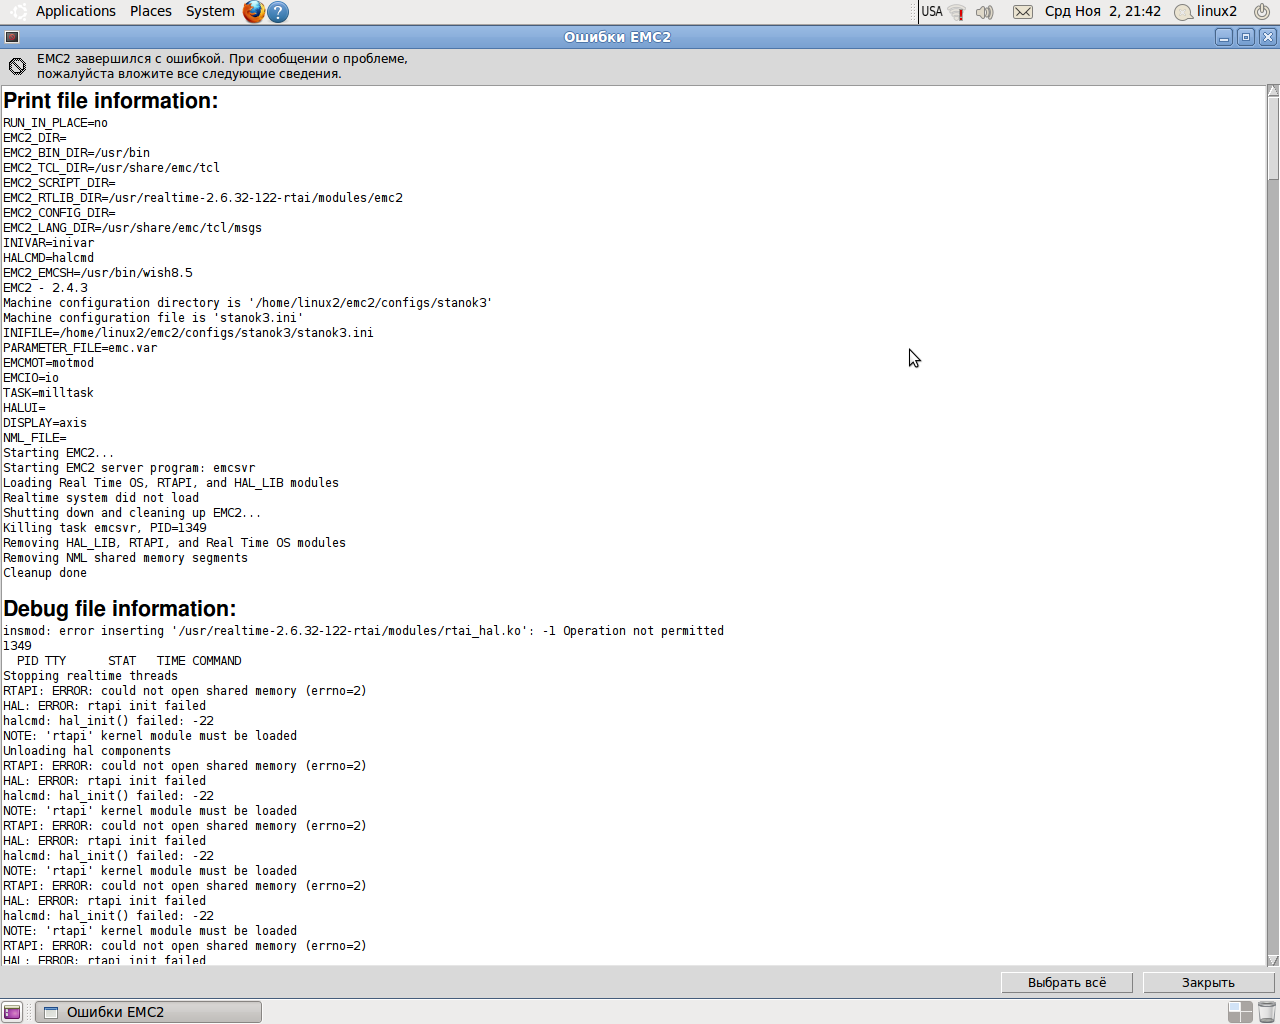Viewport: 1280px width, 1024px height.
Task: Click the line 'Realtime system did not load'
Action: click(x=101, y=498)
